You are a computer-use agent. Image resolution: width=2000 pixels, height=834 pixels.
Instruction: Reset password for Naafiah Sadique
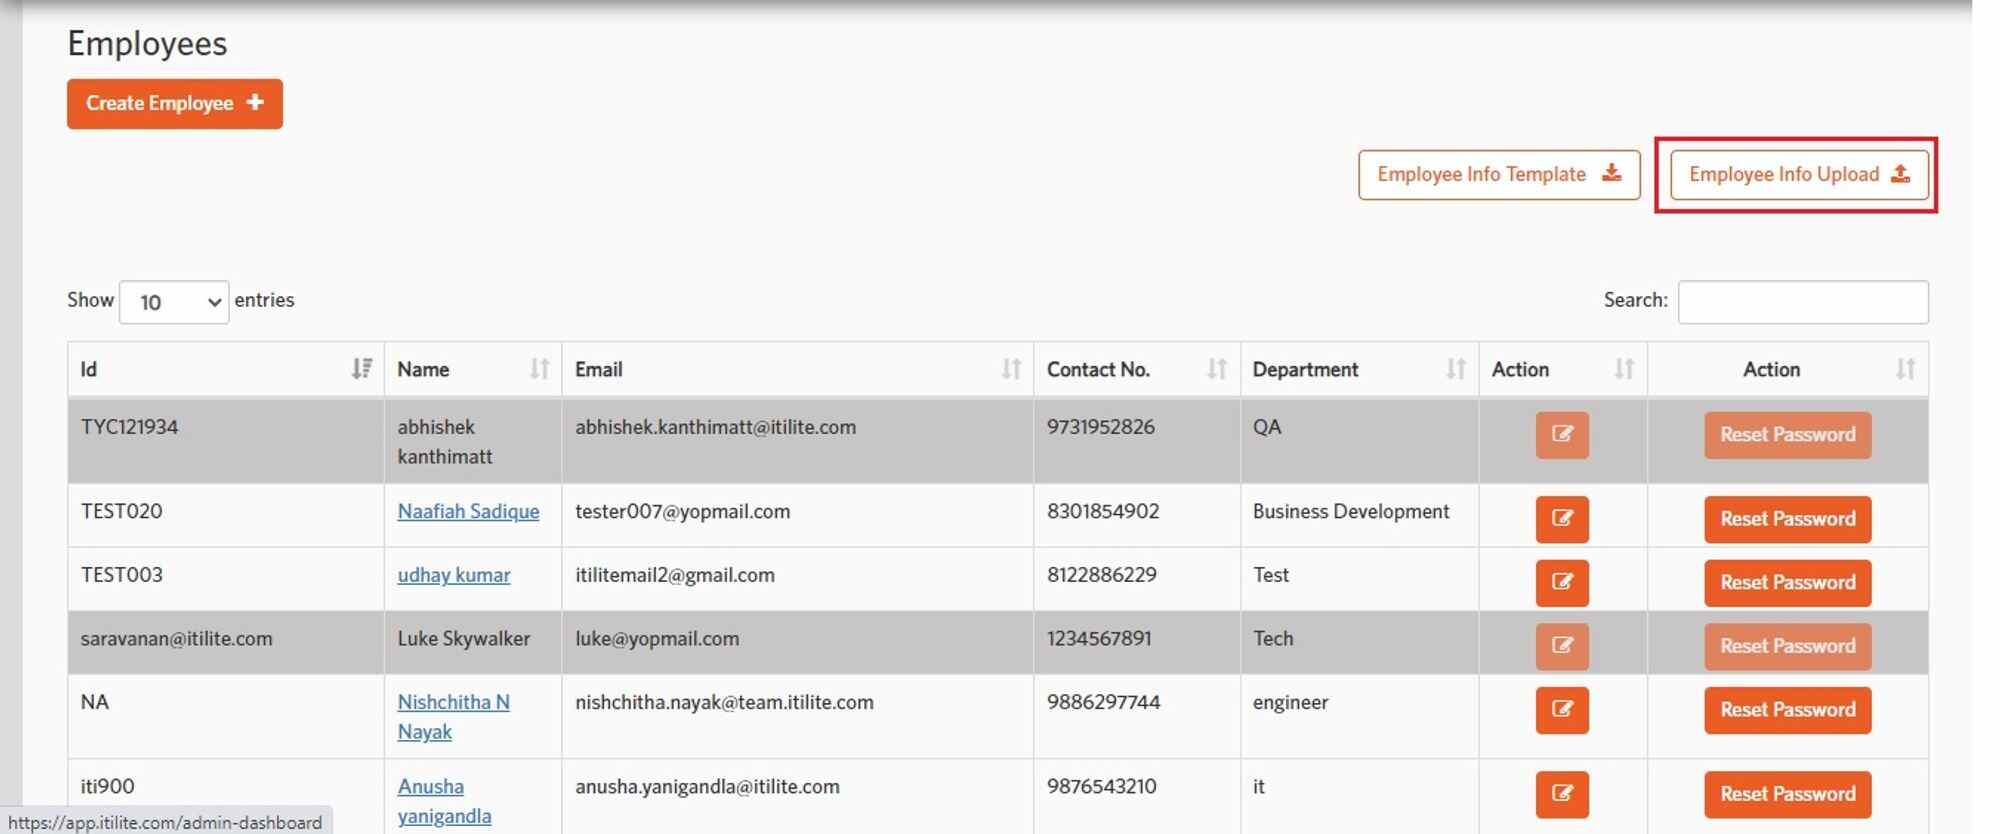(1787, 519)
